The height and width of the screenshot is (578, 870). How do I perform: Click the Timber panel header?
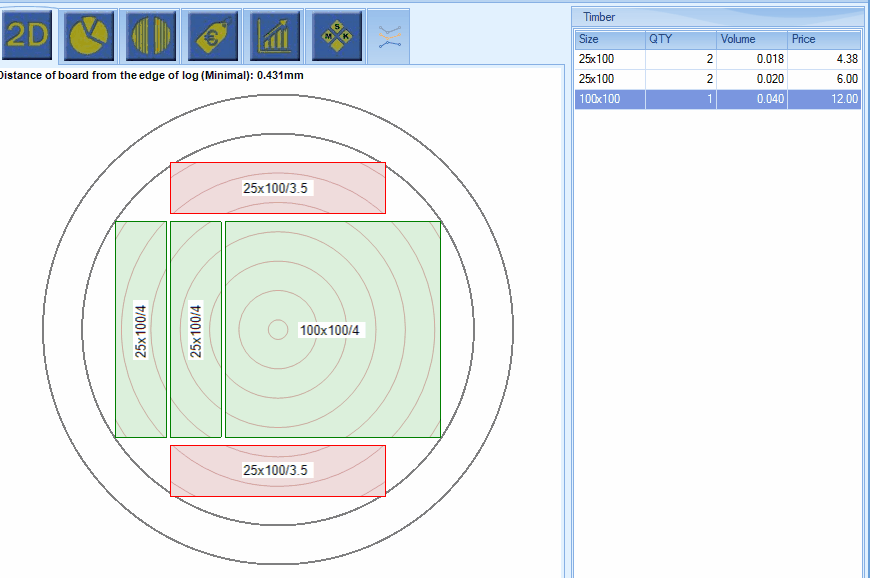(717, 17)
